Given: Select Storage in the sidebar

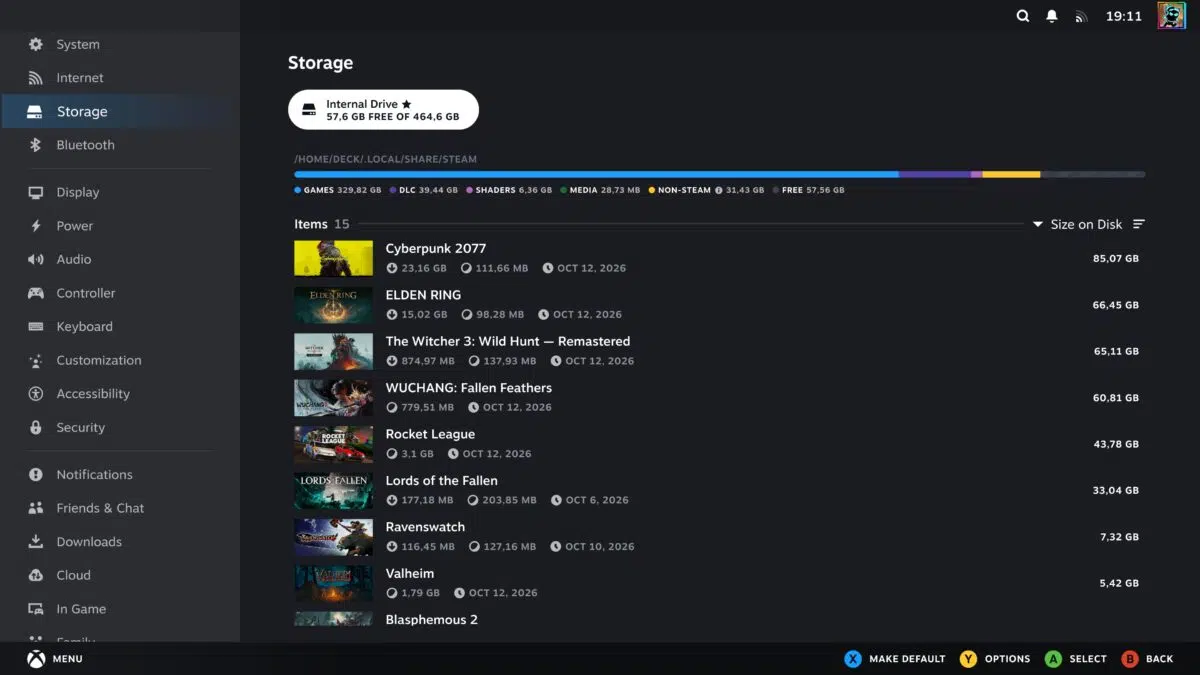Looking at the screenshot, I should tap(120, 112).
